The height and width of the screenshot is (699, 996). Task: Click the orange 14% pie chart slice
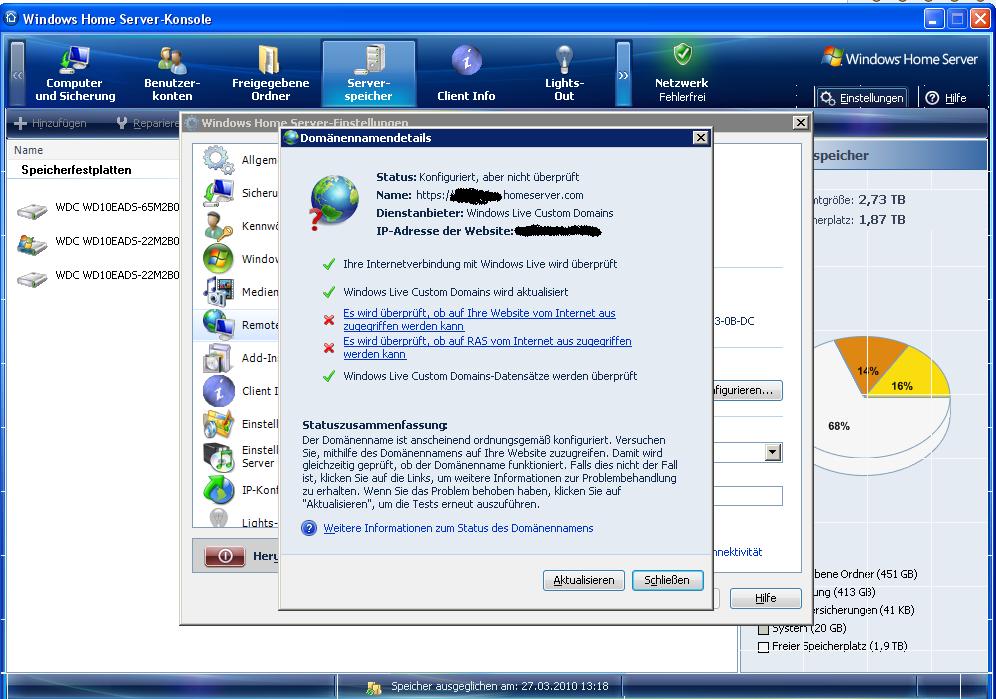(x=871, y=361)
